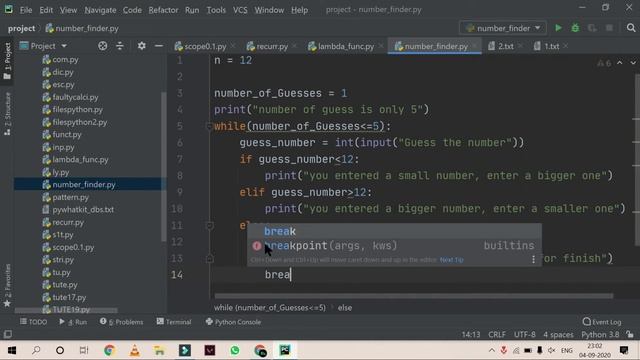The height and width of the screenshot is (360, 640).
Task: Click PyCharm icon on the taskbar
Action: [285, 350]
